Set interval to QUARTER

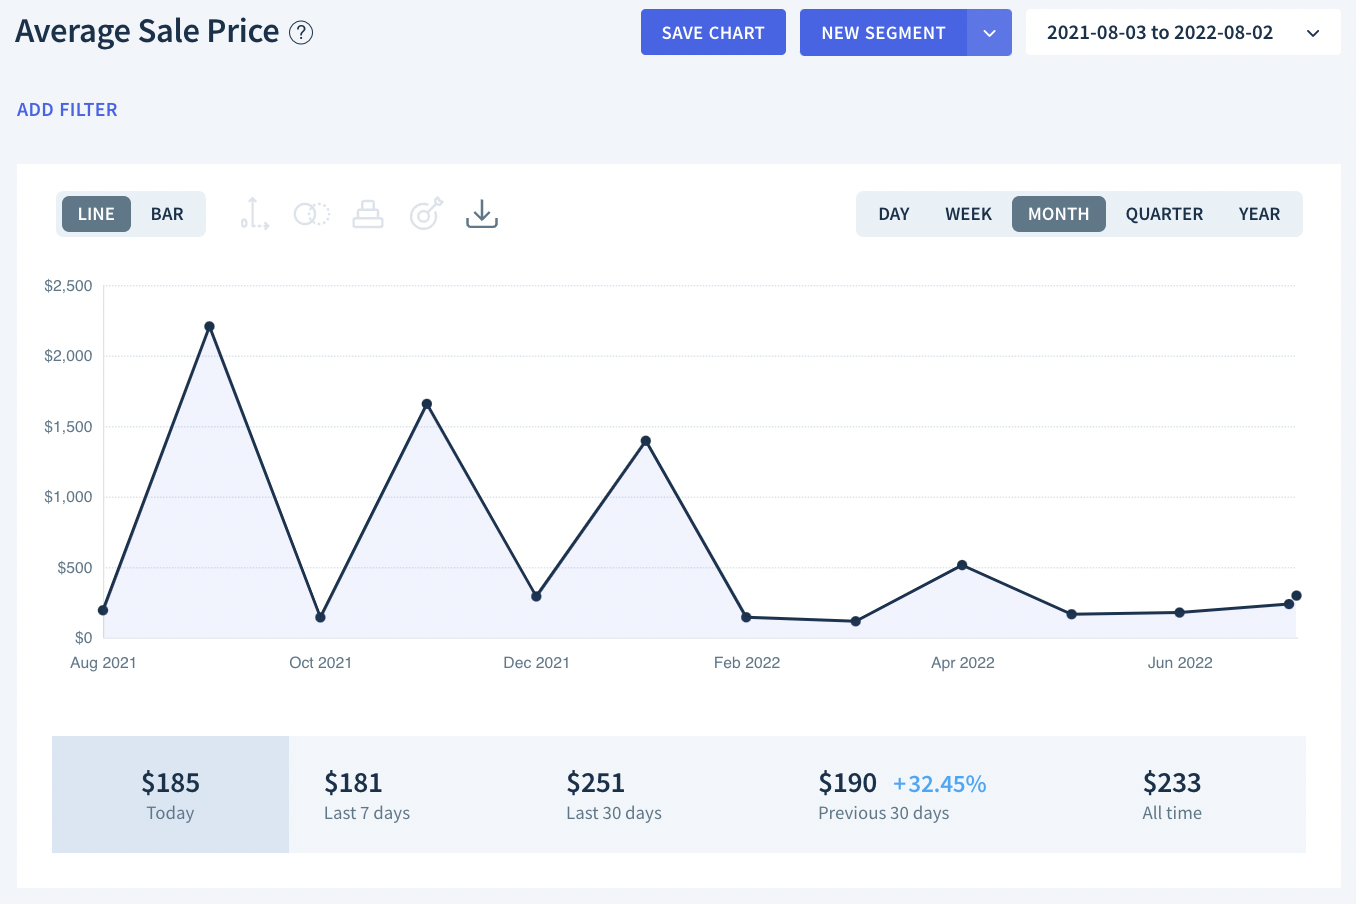tap(1164, 214)
